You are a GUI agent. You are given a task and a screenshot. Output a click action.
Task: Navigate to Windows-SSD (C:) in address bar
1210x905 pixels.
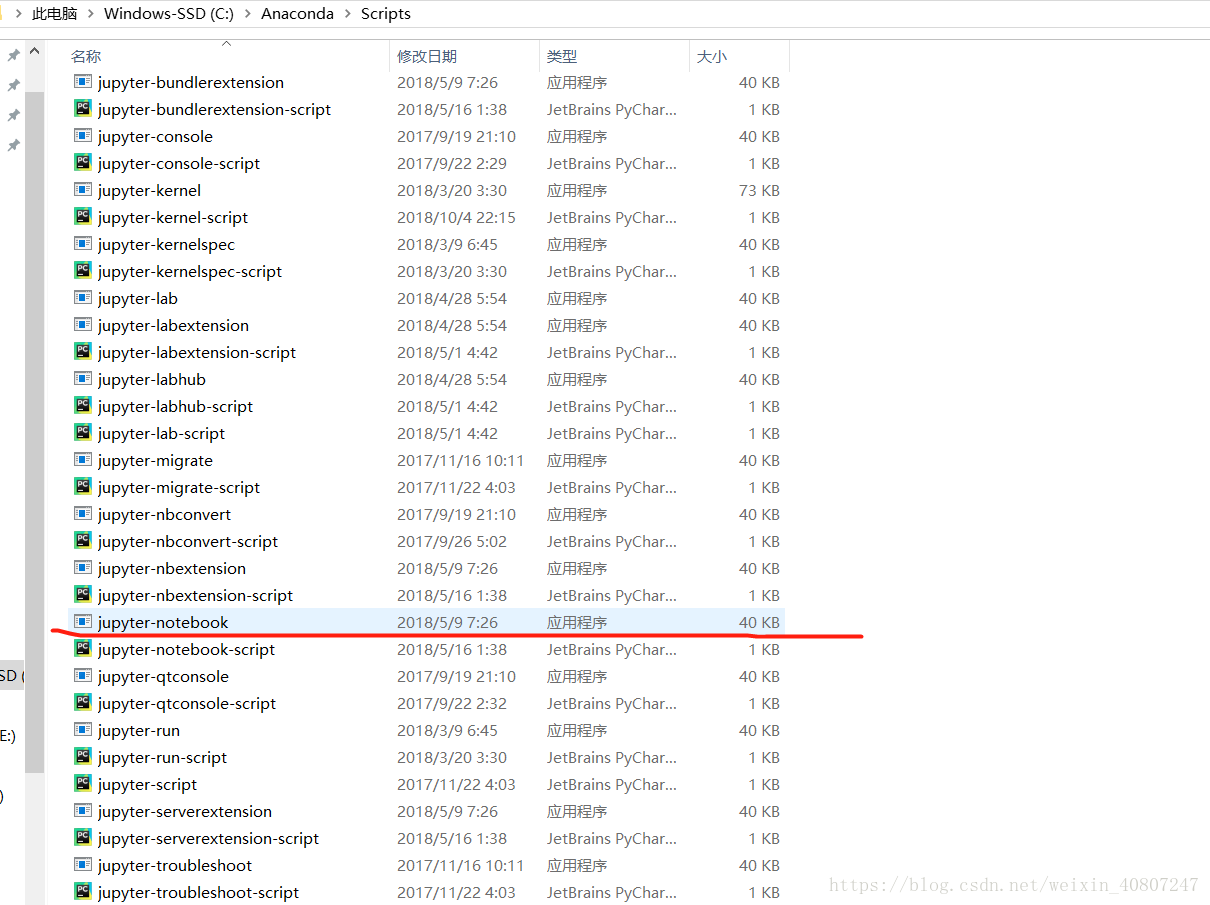coord(169,14)
